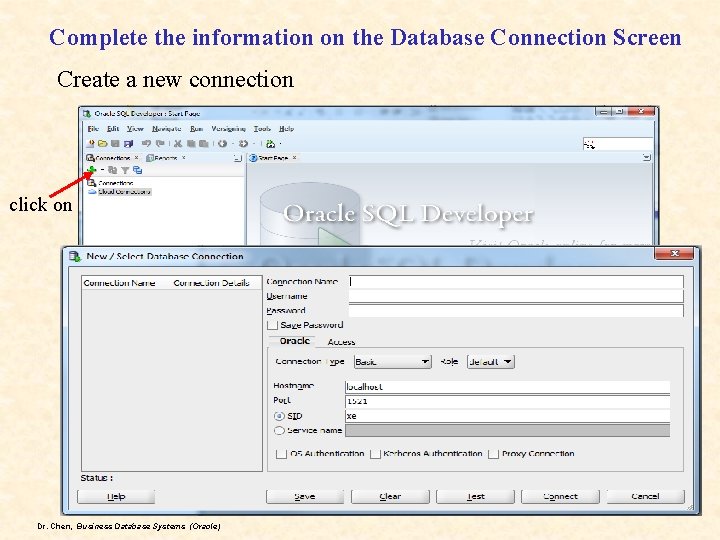This screenshot has height=540, width=720.
Task: Select the SID radio button
Action: 279,416
